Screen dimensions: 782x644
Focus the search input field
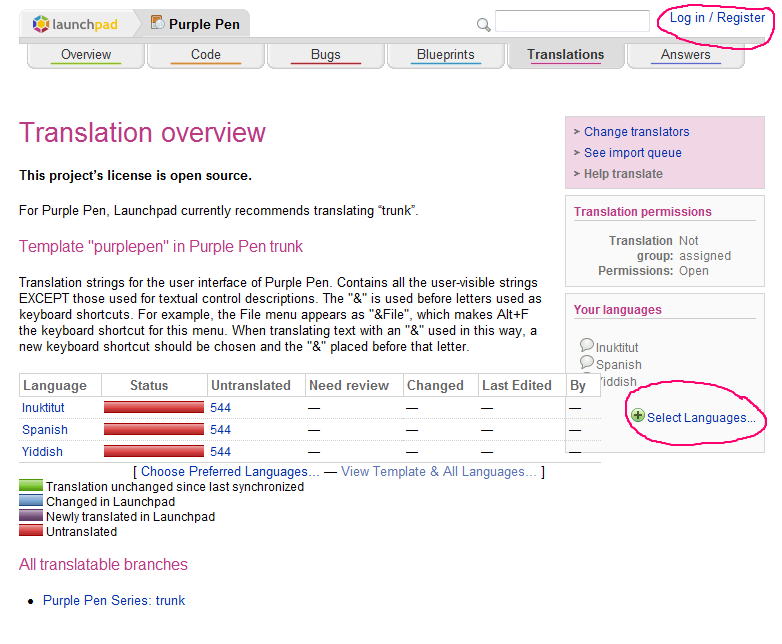[x=572, y=21]
